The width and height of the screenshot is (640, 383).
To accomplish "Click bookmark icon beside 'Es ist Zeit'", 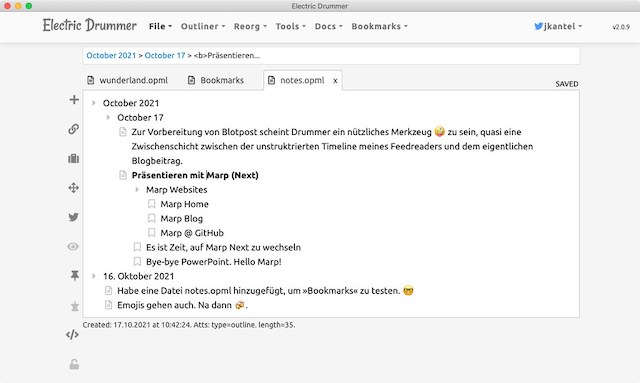I will 137,247.
